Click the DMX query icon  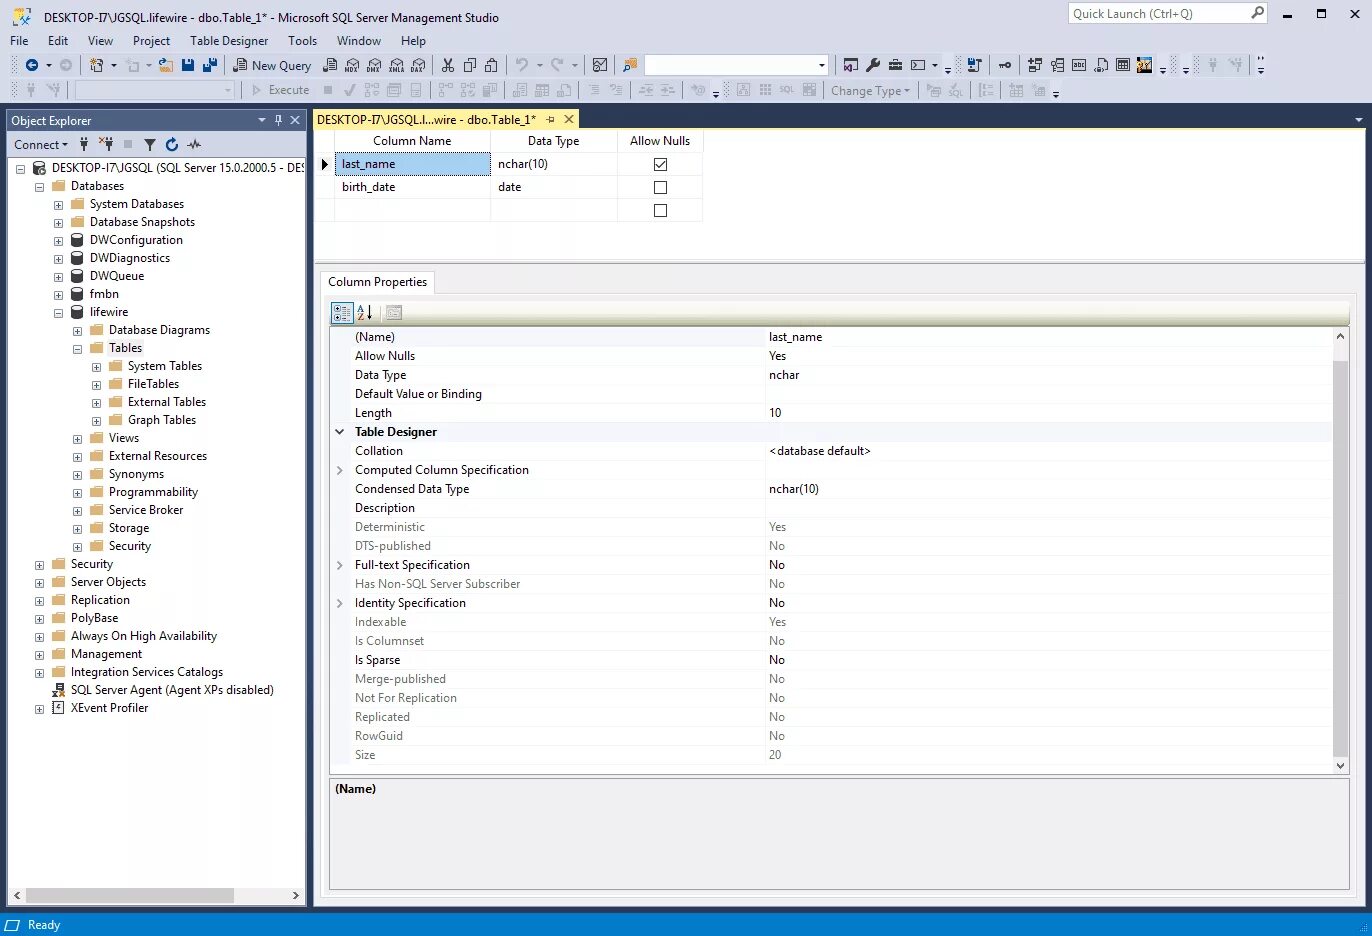tap(374, 65)
